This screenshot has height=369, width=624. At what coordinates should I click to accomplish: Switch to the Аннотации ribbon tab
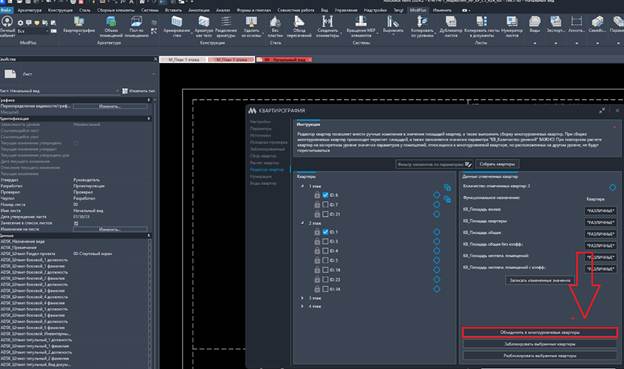coord(199,10)
